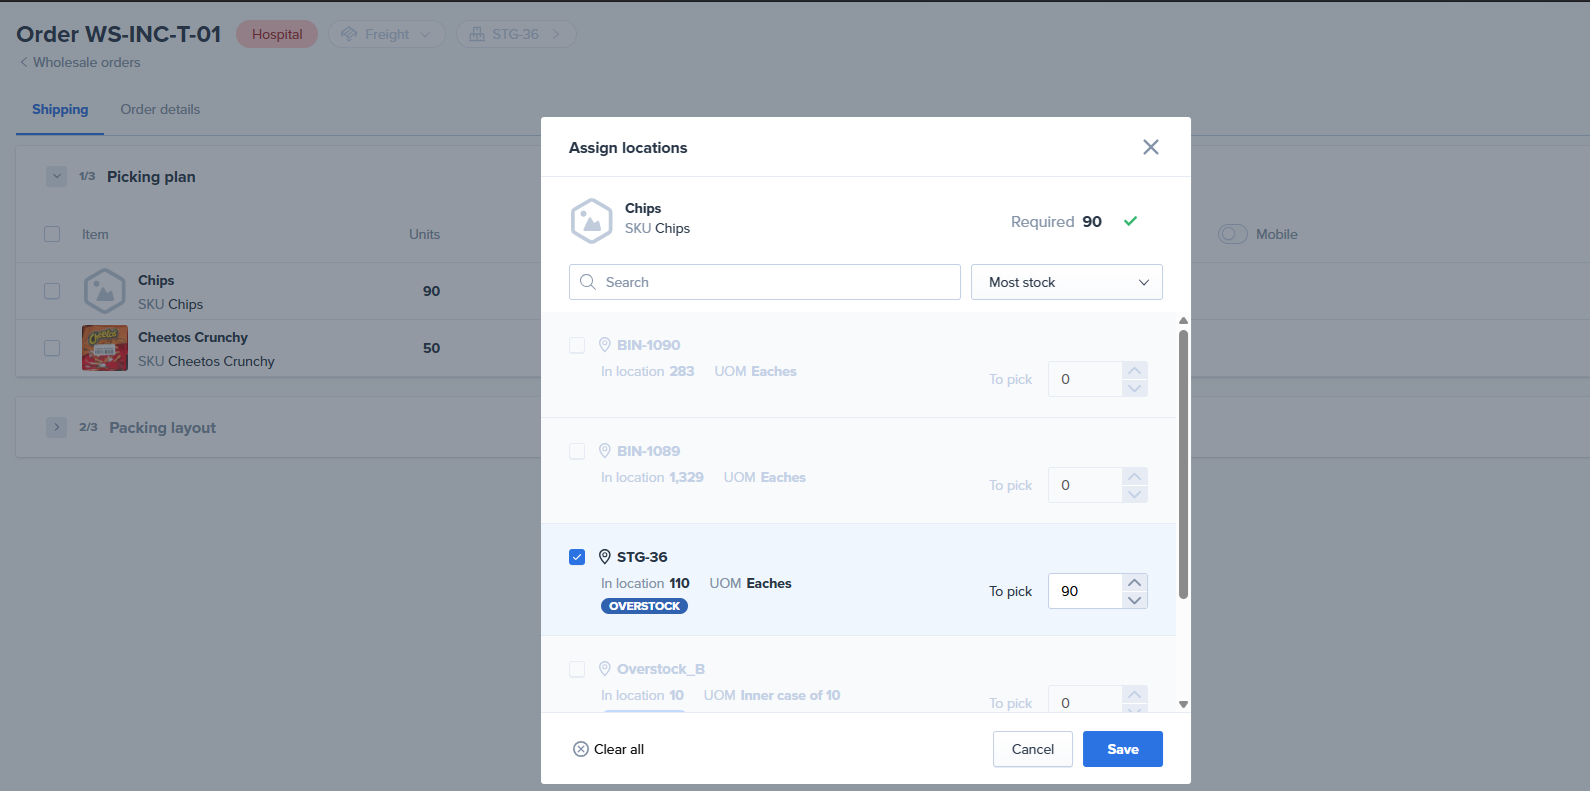Toggle the Mobile switch
The image size is (1590, 791).
[x=1232, y=234]
